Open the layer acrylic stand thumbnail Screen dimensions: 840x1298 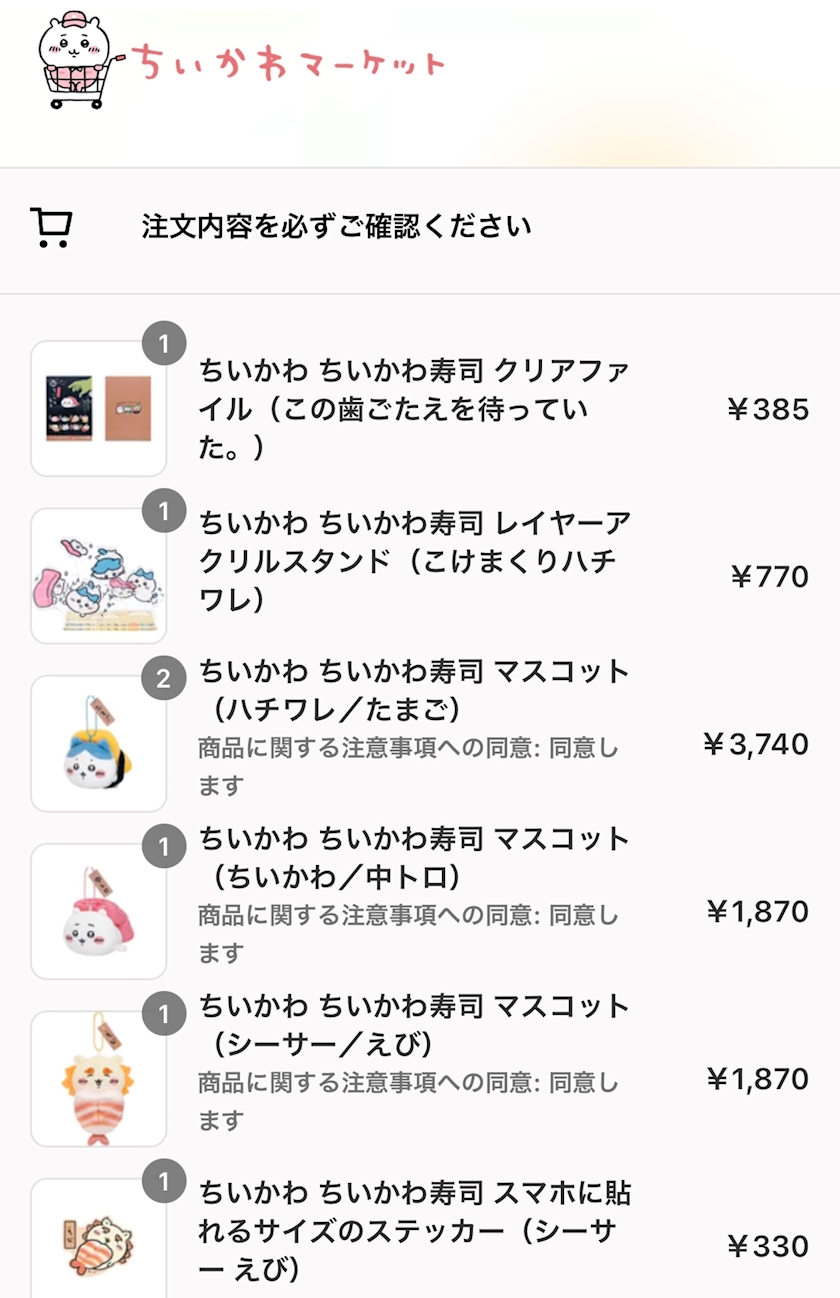[98, 576]
